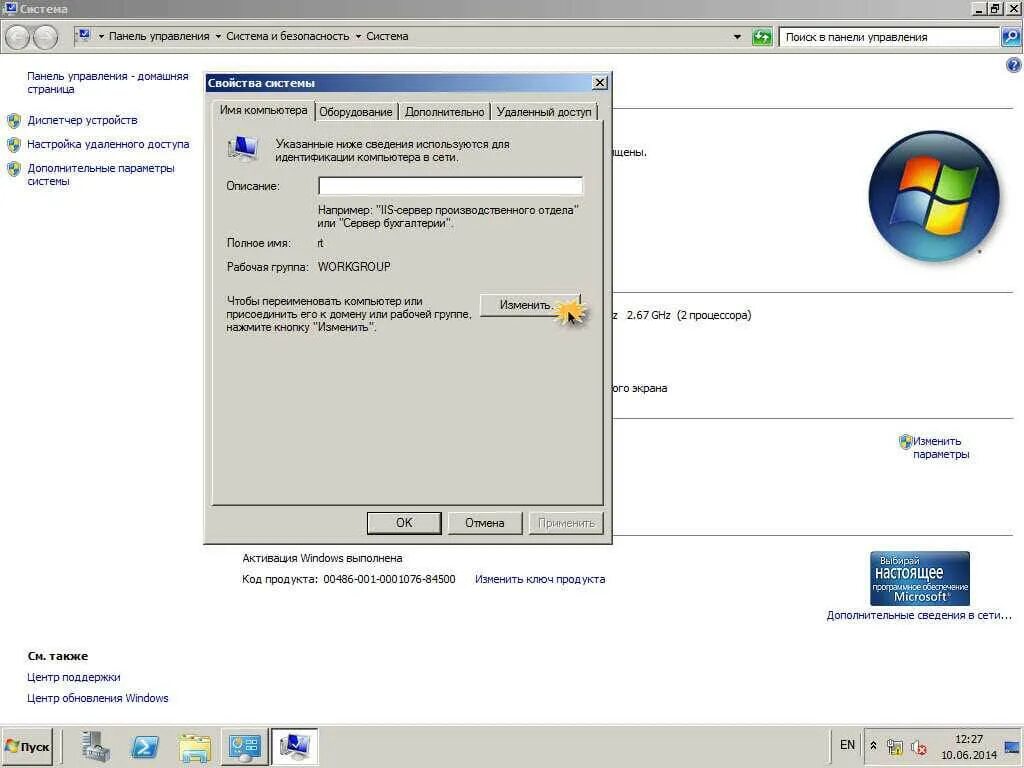Click Изменить параметры link

click(x=940, y=447)
